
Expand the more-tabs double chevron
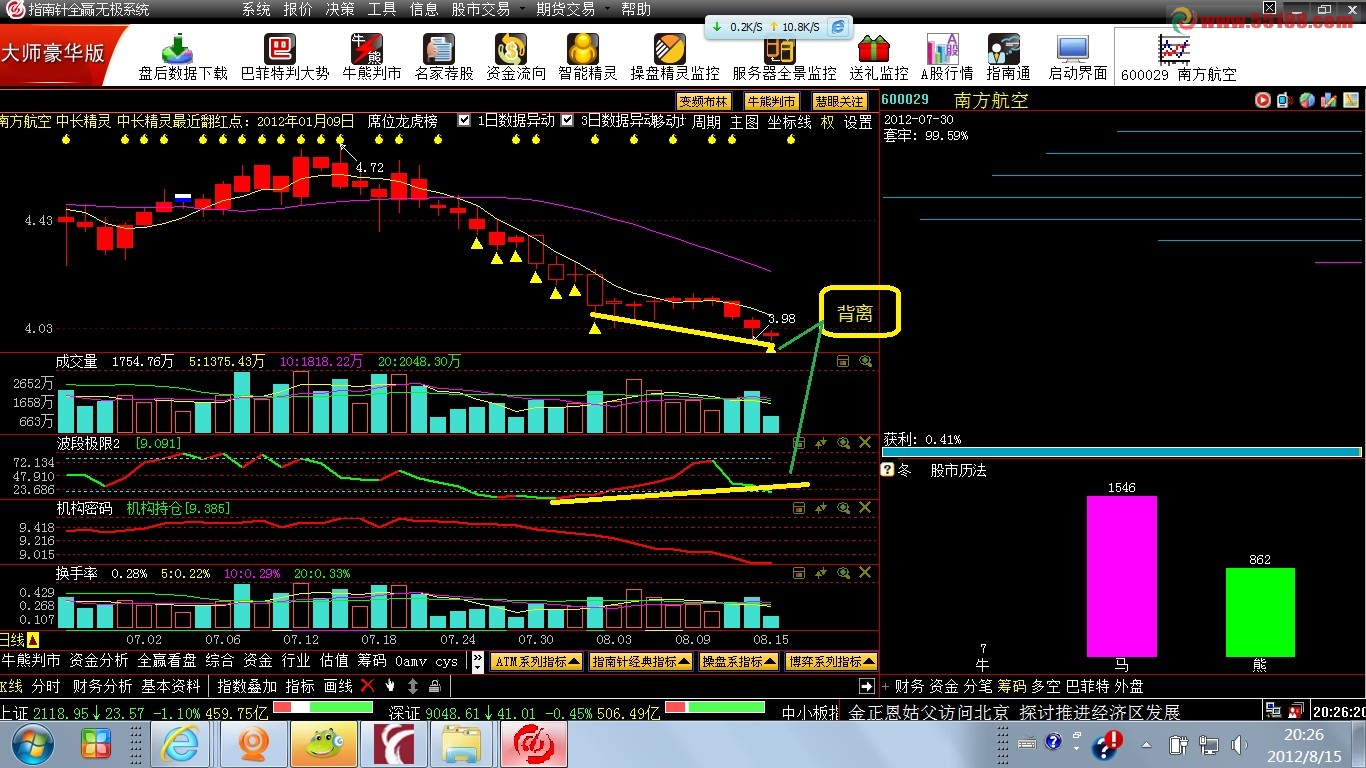[479, 661]
